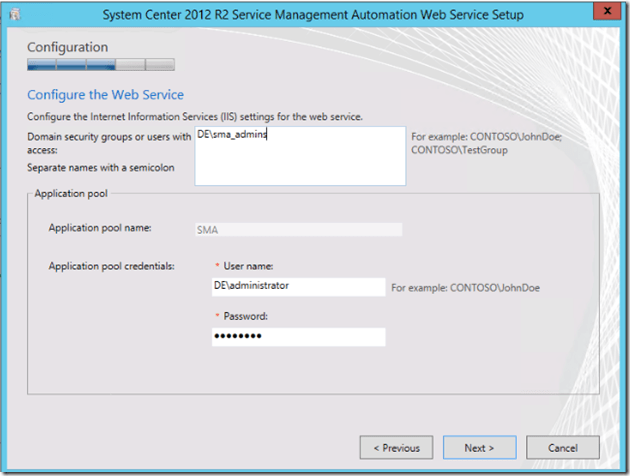Cancel the web service setup

tap(564, 447)
